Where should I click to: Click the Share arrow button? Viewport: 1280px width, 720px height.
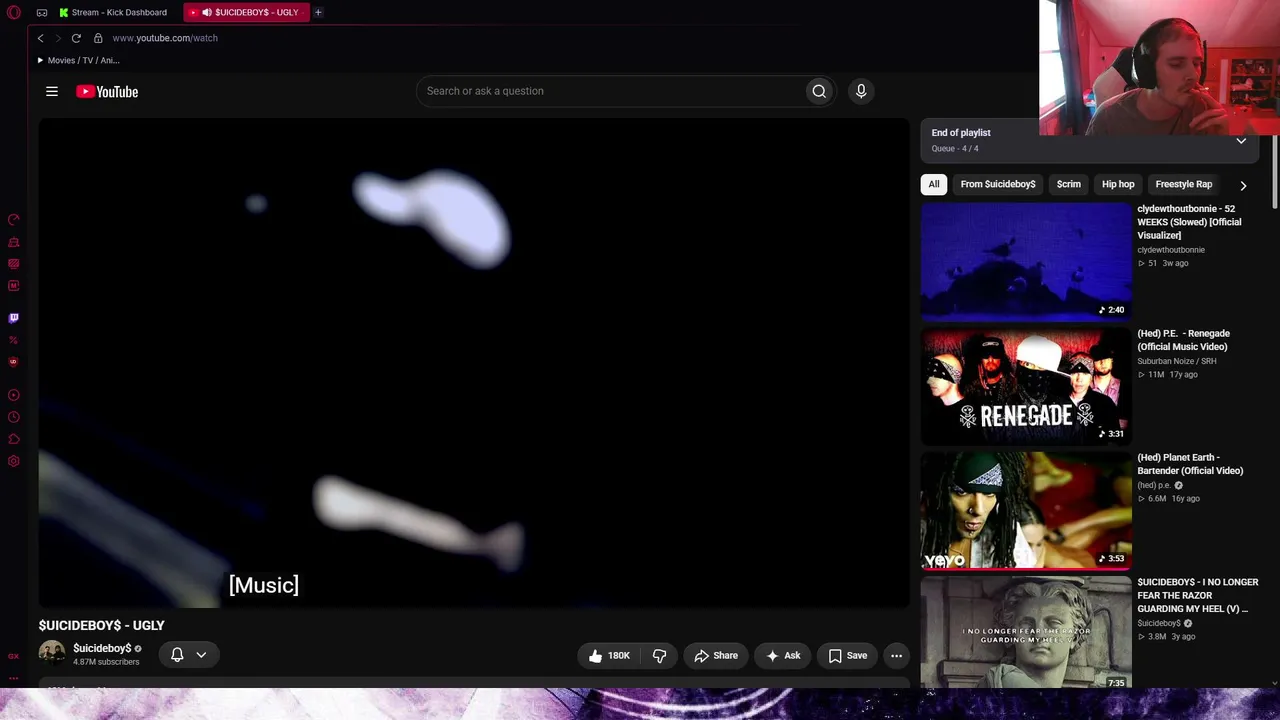tap(716, 656)
